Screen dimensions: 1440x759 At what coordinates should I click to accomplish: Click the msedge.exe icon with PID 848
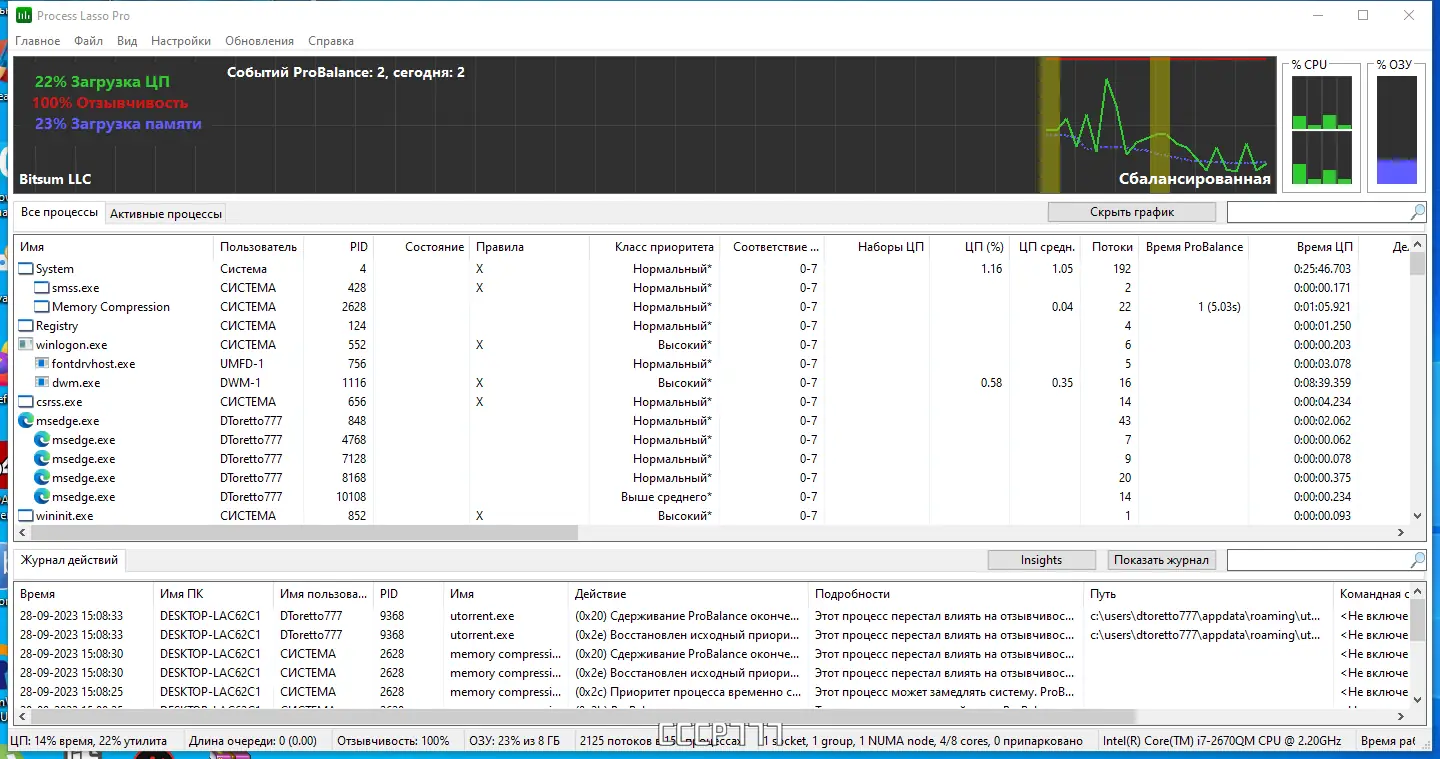[x=27, y=421]
